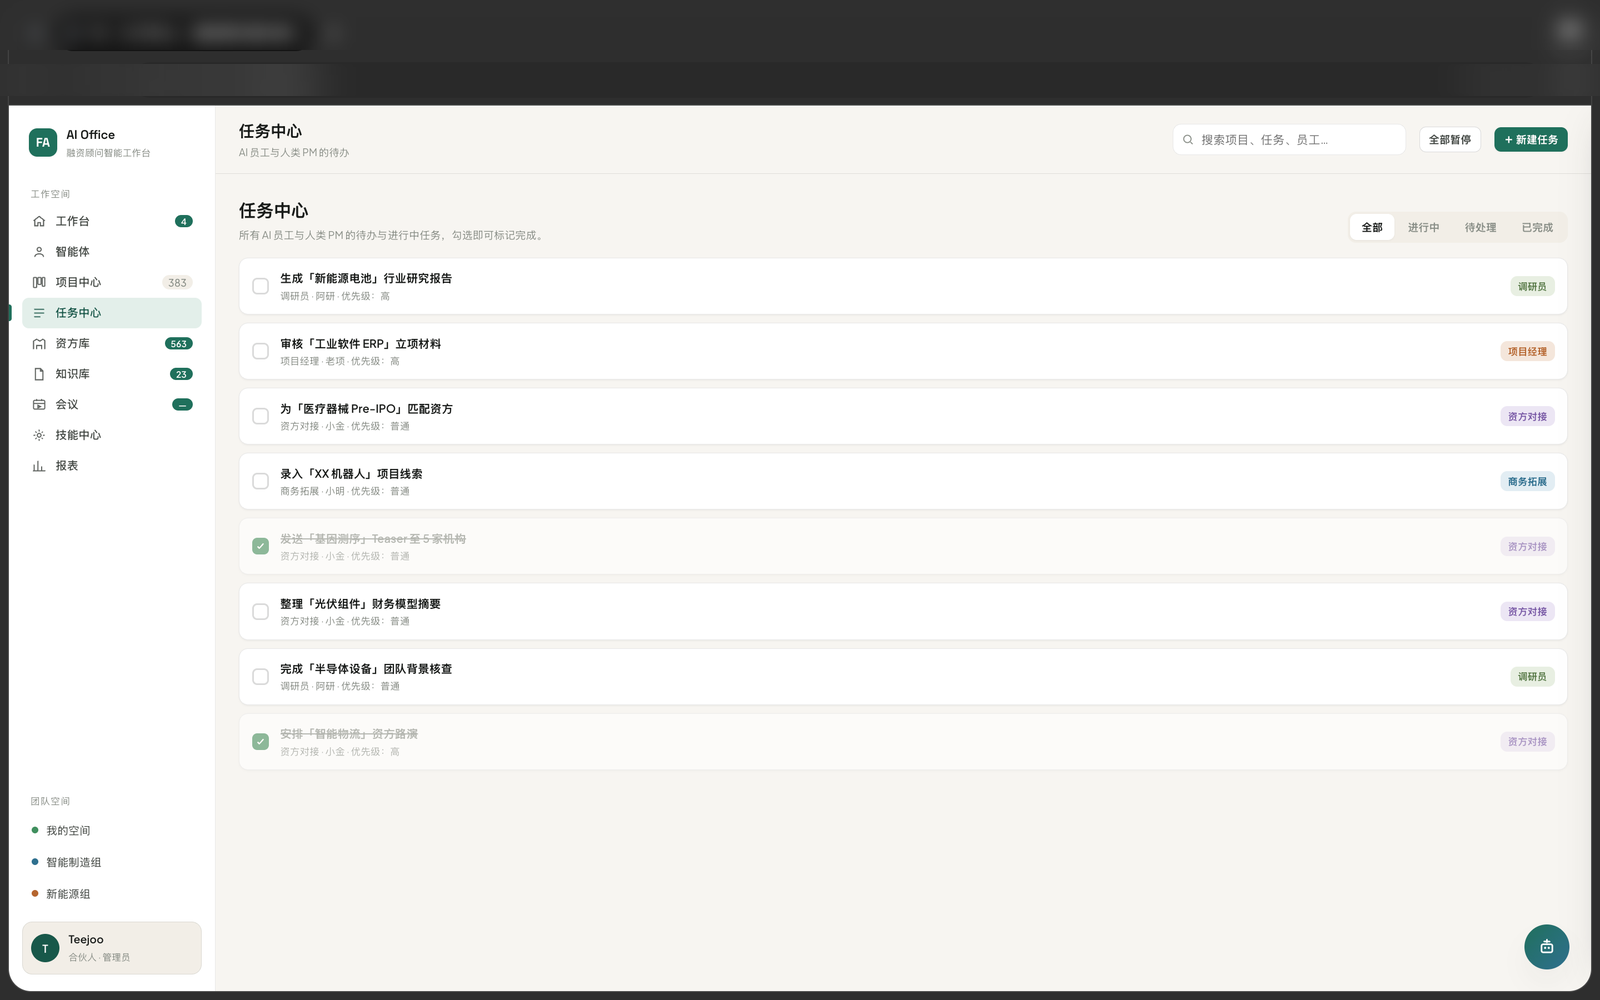Open the 工作台 home icon in sidebar
1600x1000 pixels.
point(39,221)
